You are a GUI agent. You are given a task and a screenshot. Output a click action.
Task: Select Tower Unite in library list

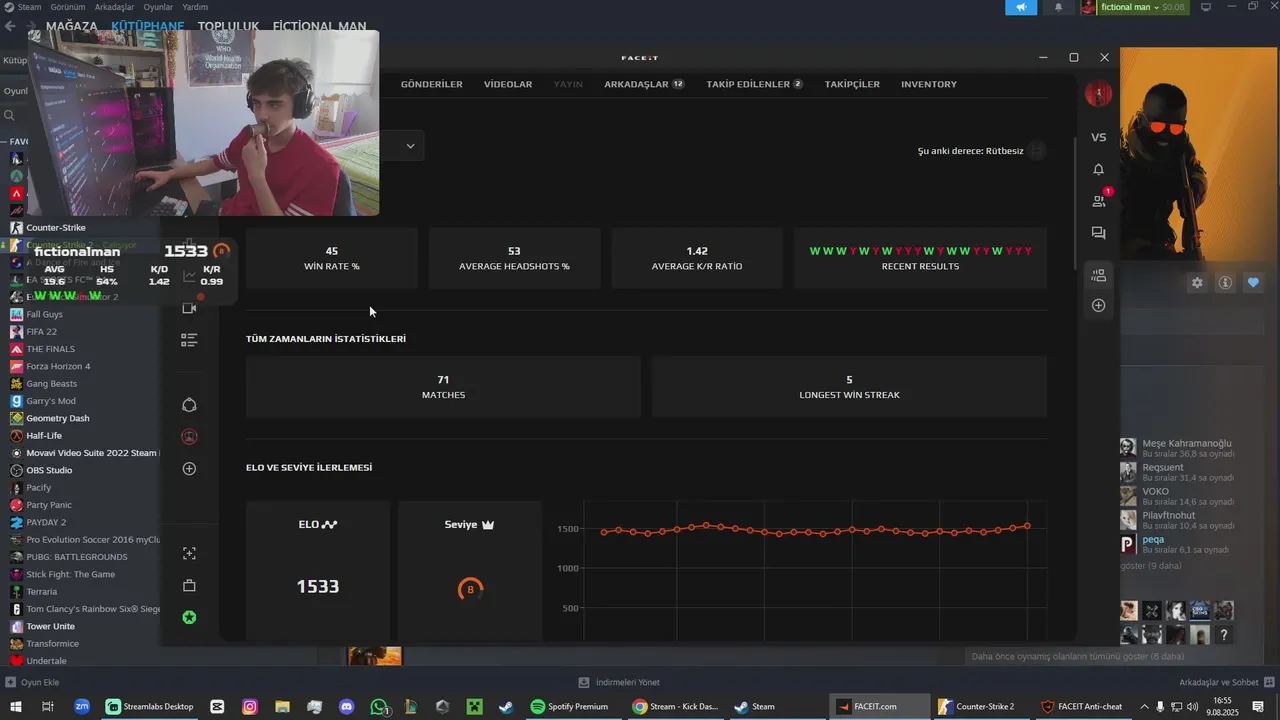click(x=50, y=626)
